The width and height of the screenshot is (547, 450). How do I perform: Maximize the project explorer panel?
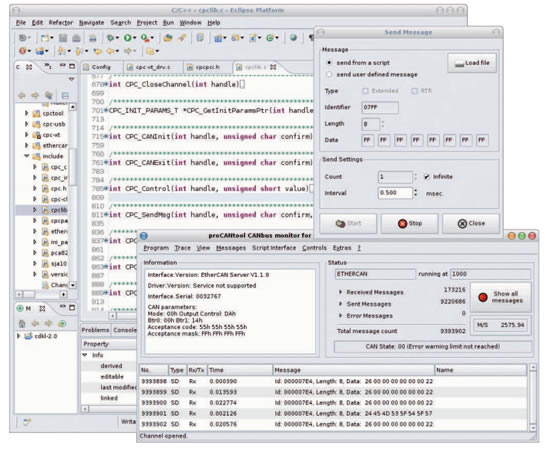[x=72, y=66]
